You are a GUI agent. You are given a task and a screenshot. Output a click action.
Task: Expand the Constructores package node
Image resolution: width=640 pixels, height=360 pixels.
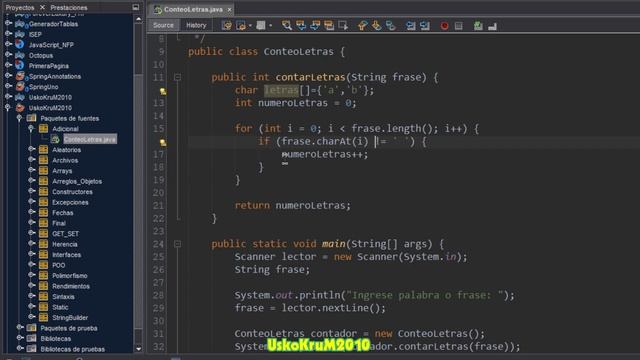[31, 191]
